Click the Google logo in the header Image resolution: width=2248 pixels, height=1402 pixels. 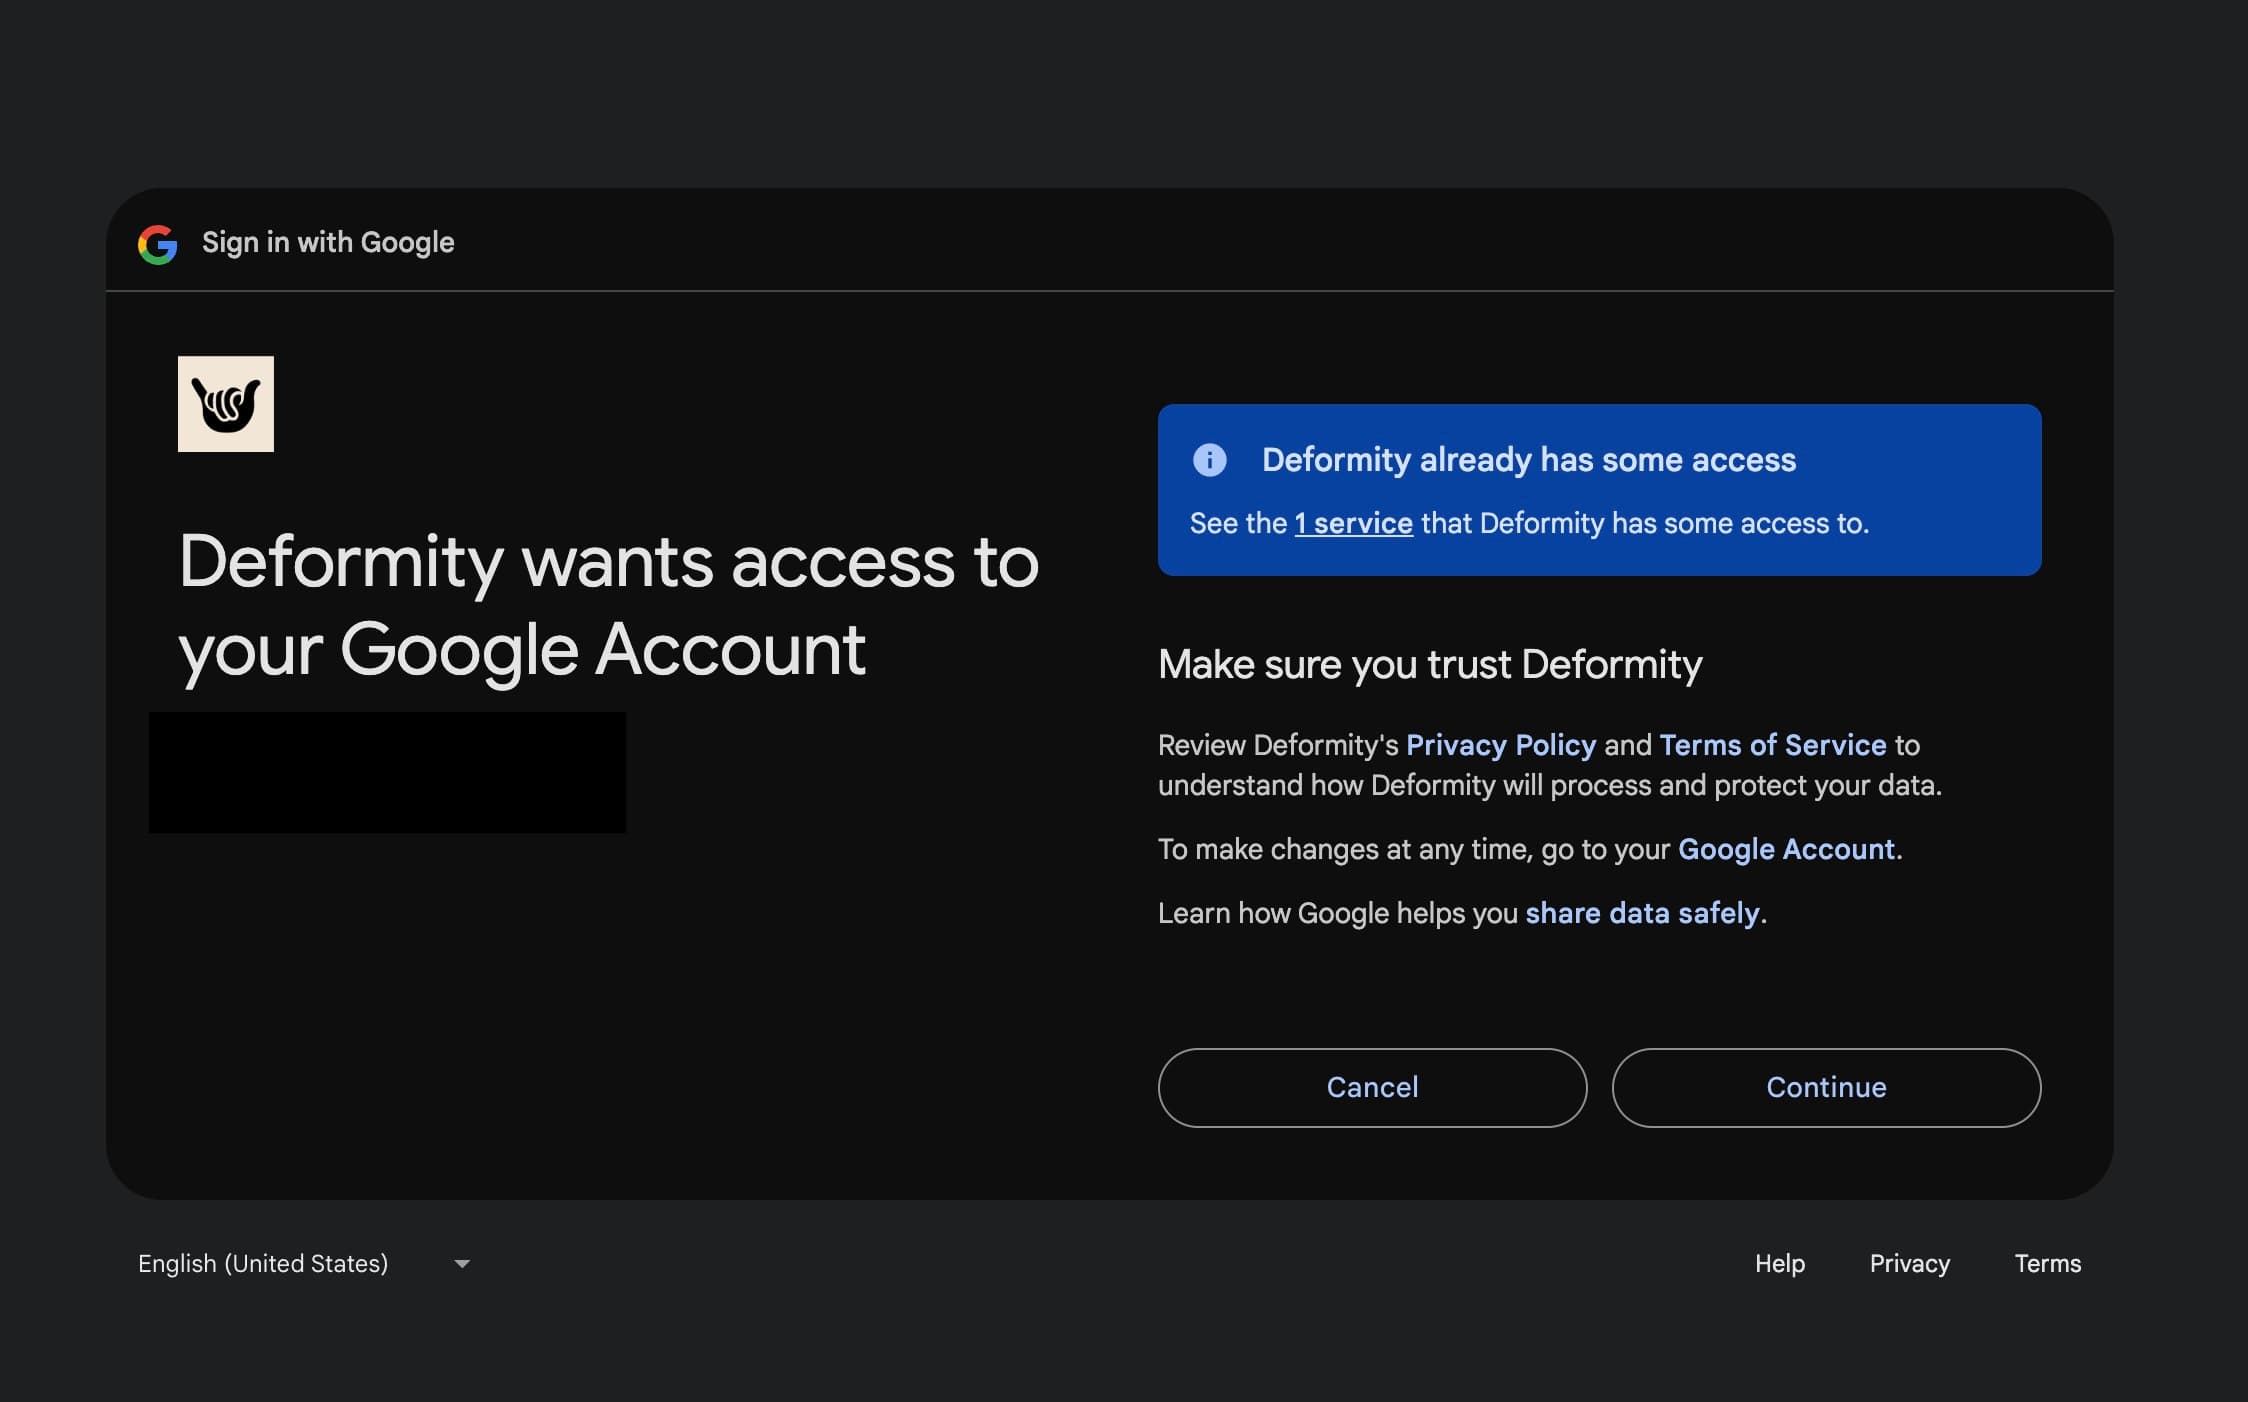(156, 243)
